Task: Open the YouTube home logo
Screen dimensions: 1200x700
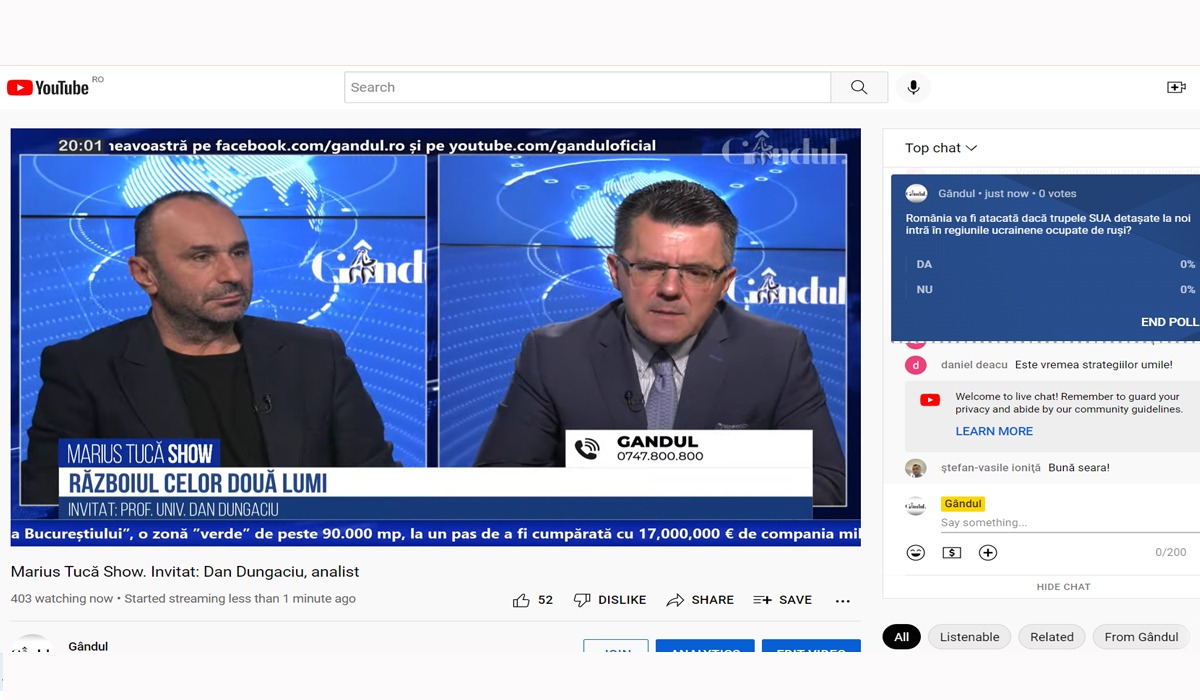Action: point(48,87)
